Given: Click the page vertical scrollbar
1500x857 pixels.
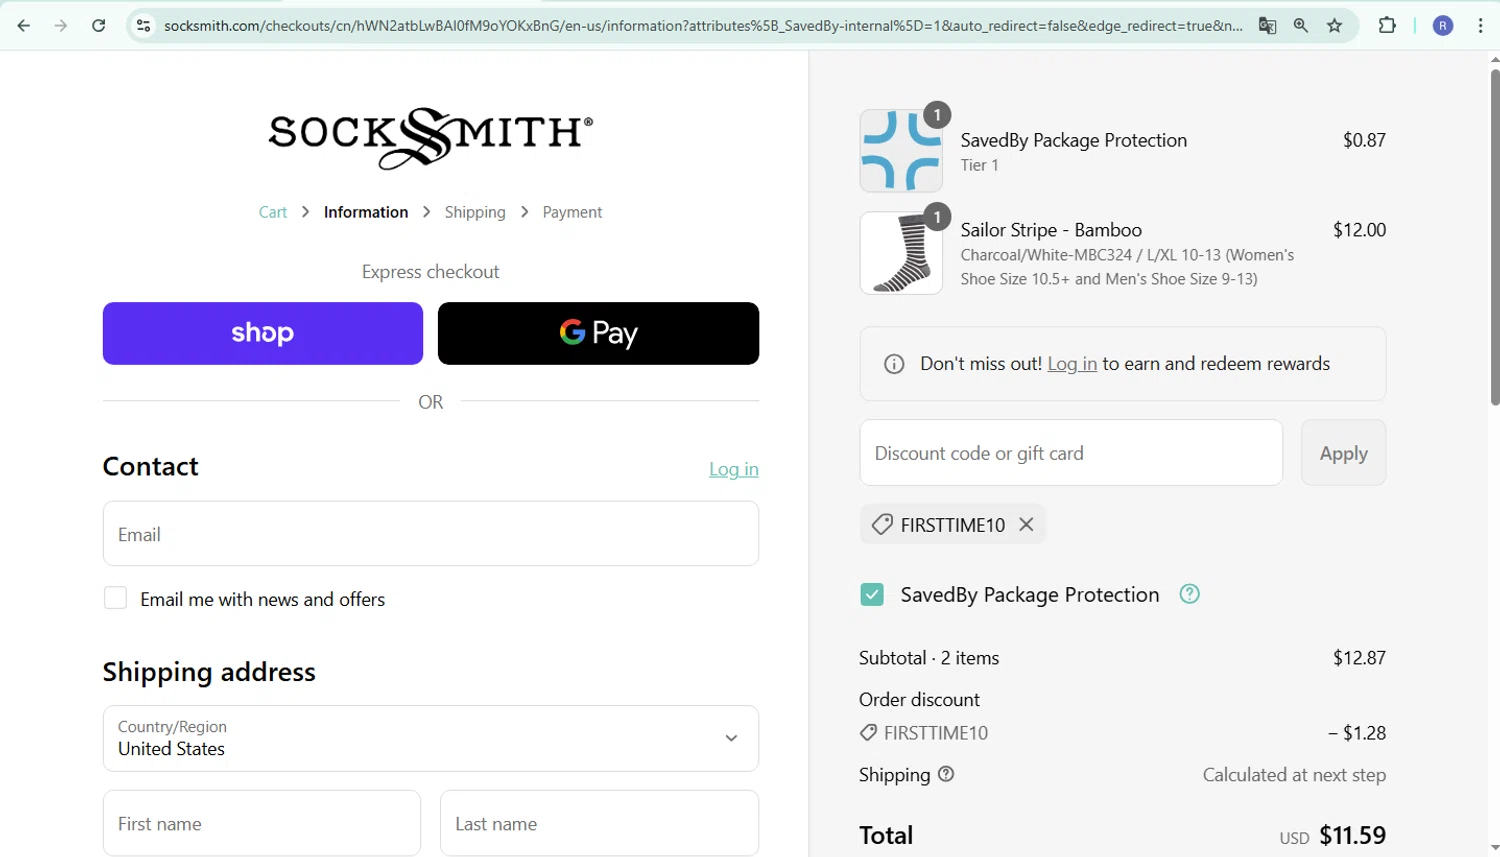Looking at the screenshot, I should (1495, 236).
